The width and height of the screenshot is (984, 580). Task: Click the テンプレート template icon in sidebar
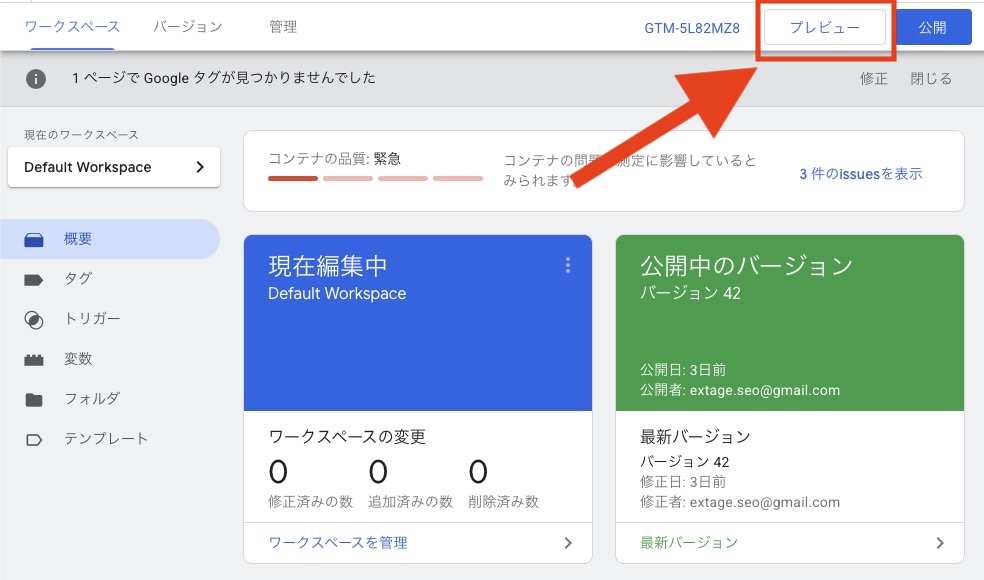34,440
